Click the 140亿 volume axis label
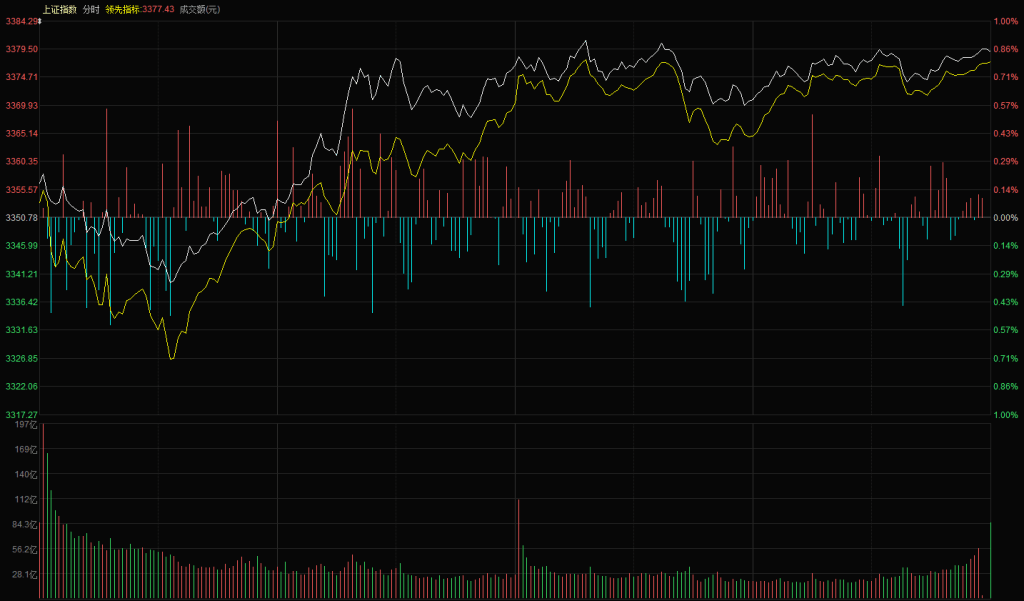 26,474
